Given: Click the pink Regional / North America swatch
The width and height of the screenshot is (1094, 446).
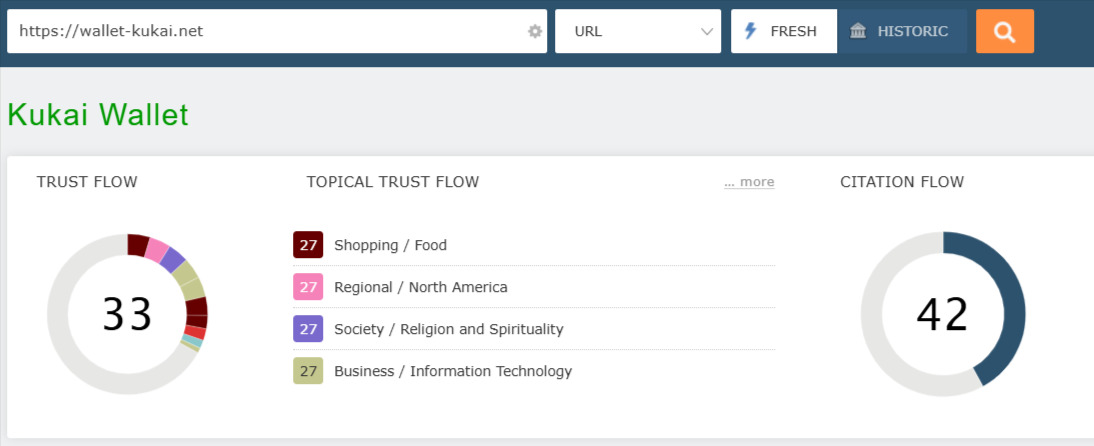Looking at the screenshot, I should (x=308, y=287).
